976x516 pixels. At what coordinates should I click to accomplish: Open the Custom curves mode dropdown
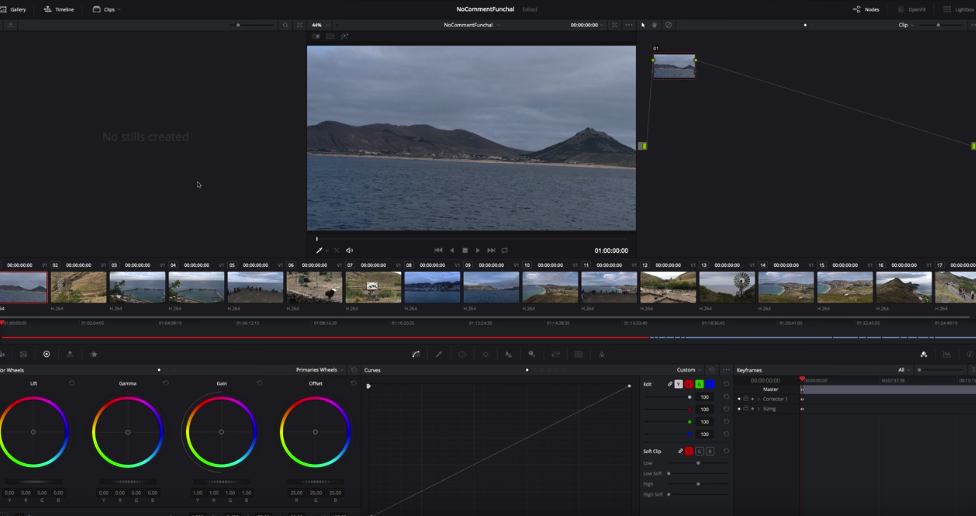(x=689, y=370)
